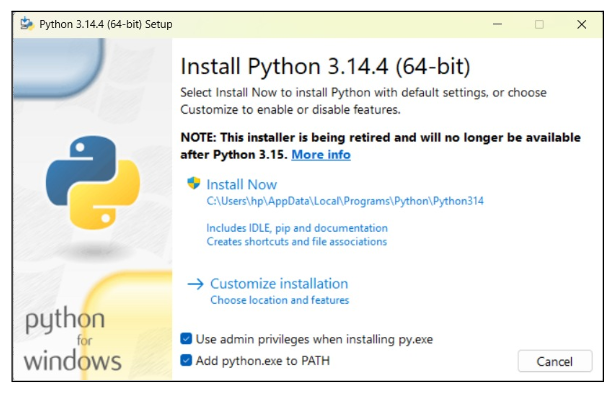This screenshot has height=401, width=613.
Task: Click the 'Install Python 3.14.4 (64-bit)' heading
Action: tap(325, 67)
